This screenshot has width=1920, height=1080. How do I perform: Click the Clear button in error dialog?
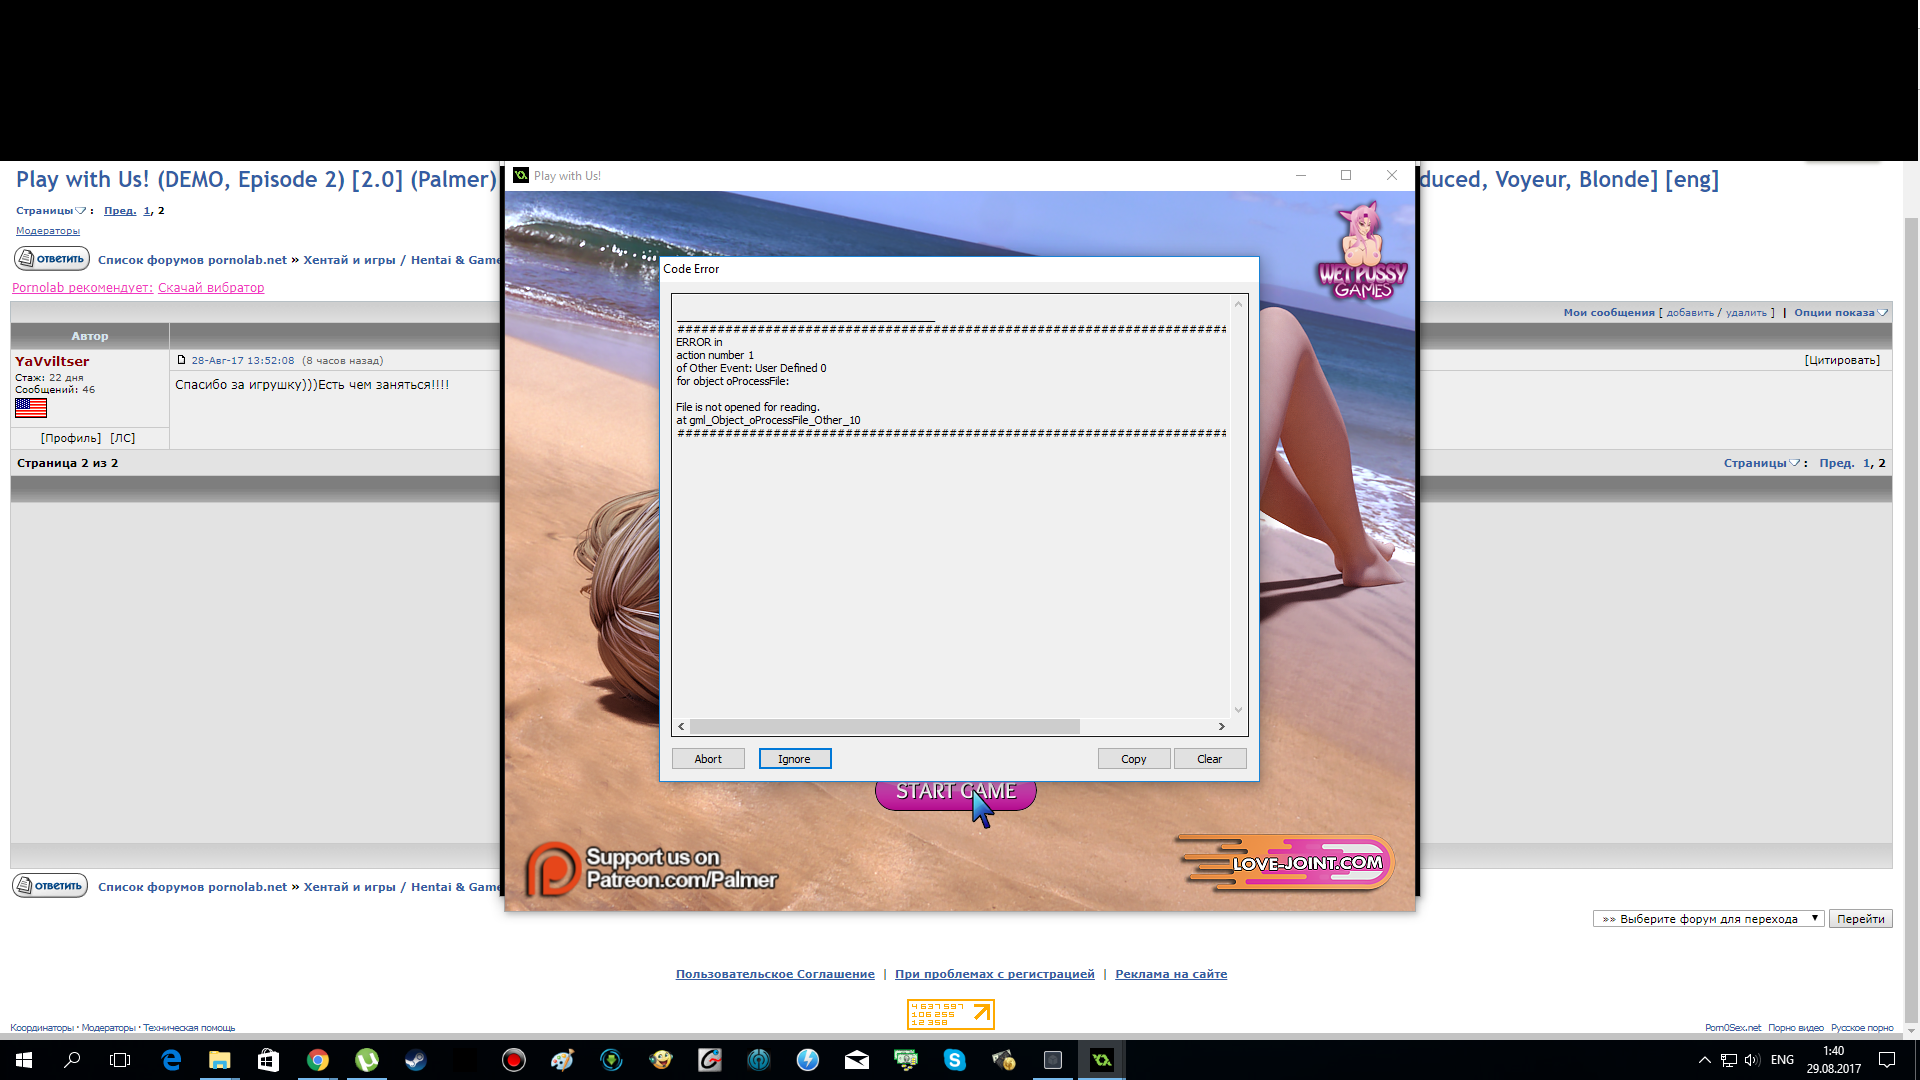[1209, 758]
